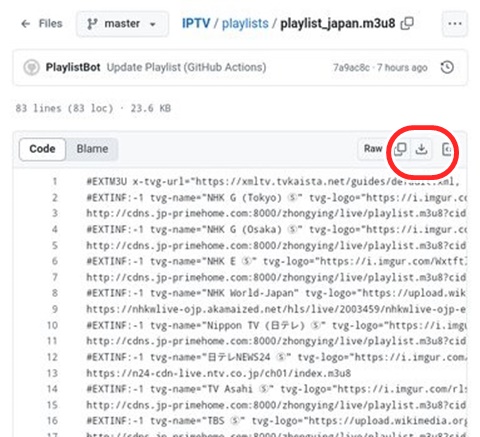Screen dimensions: 480x437
Task: Download raw file icon
Action: click(x=421, y=149)
